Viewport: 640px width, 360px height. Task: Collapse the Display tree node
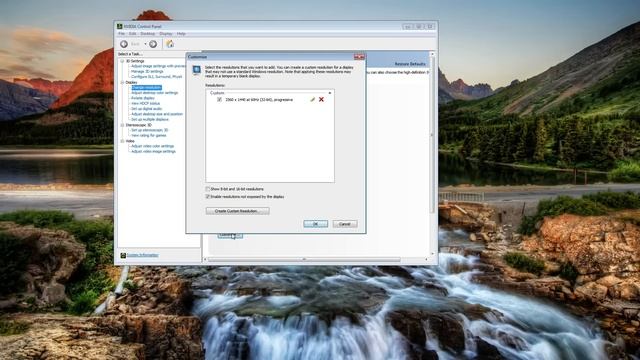(122, 82)
